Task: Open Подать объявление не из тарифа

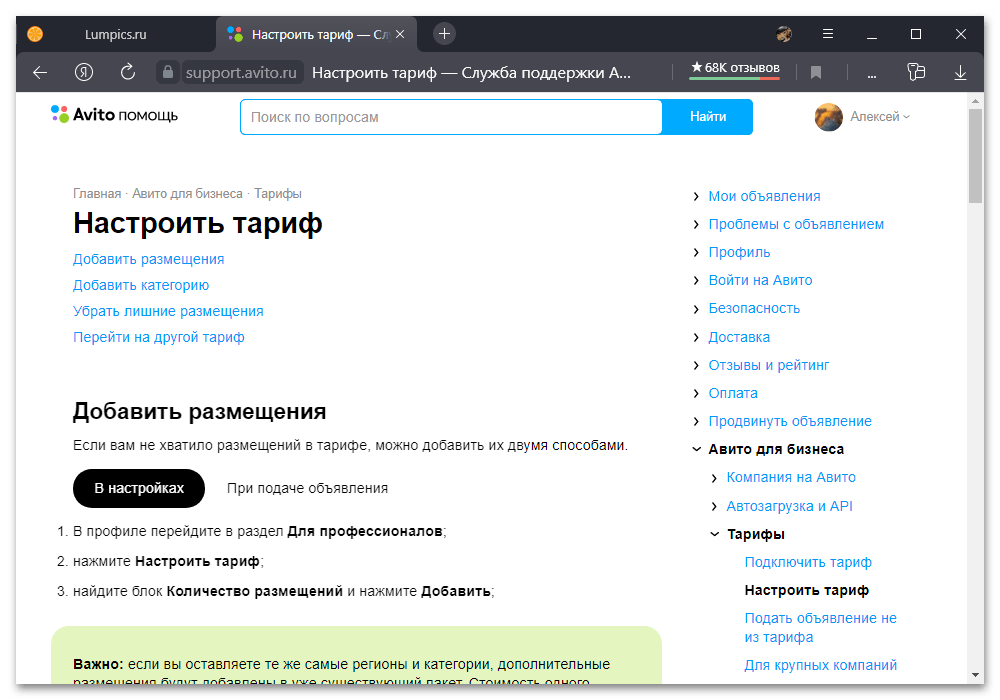Action: (820, 627)
